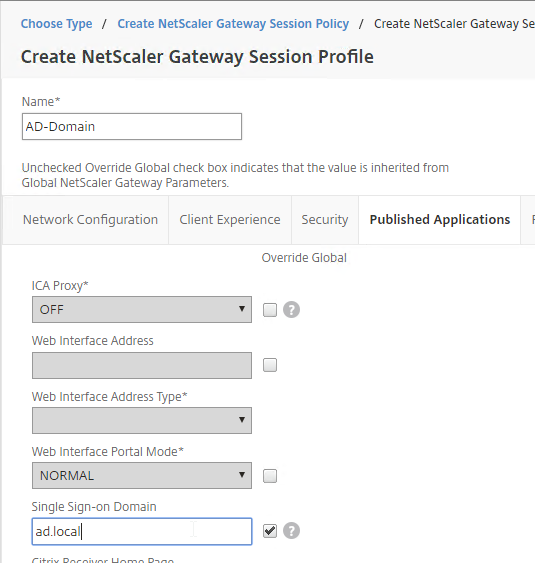Screen dimensions: 535x563
Task: Open Web Interface Portal Mode dropdown
Action: [142, 475]
